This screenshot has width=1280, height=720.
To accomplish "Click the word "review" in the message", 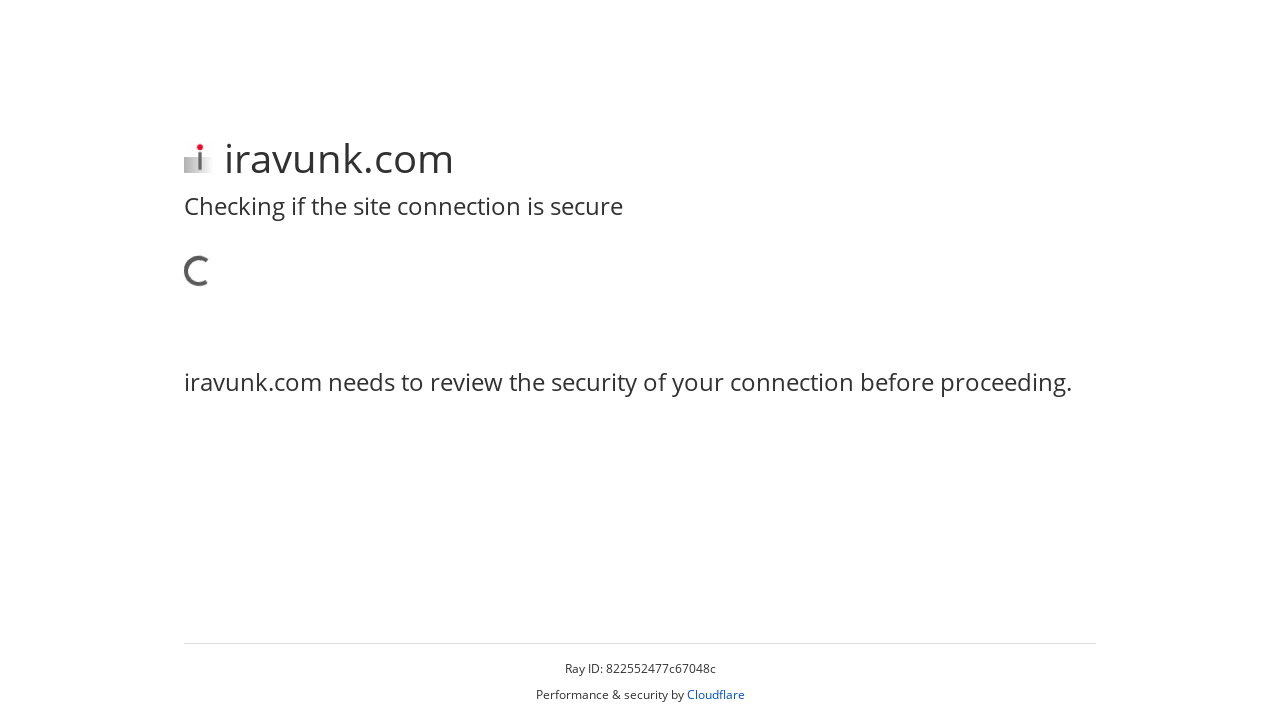I will [468, 383].
